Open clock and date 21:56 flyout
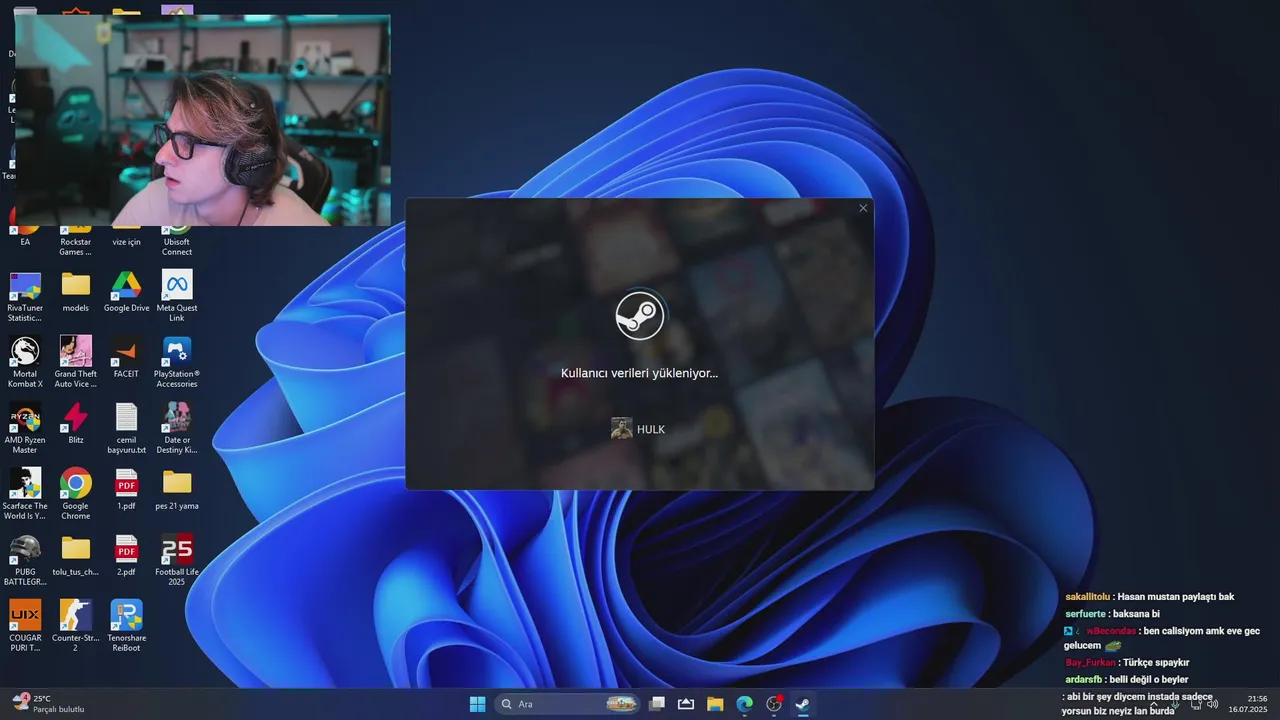The image size is (1280, 720). 1250,704
